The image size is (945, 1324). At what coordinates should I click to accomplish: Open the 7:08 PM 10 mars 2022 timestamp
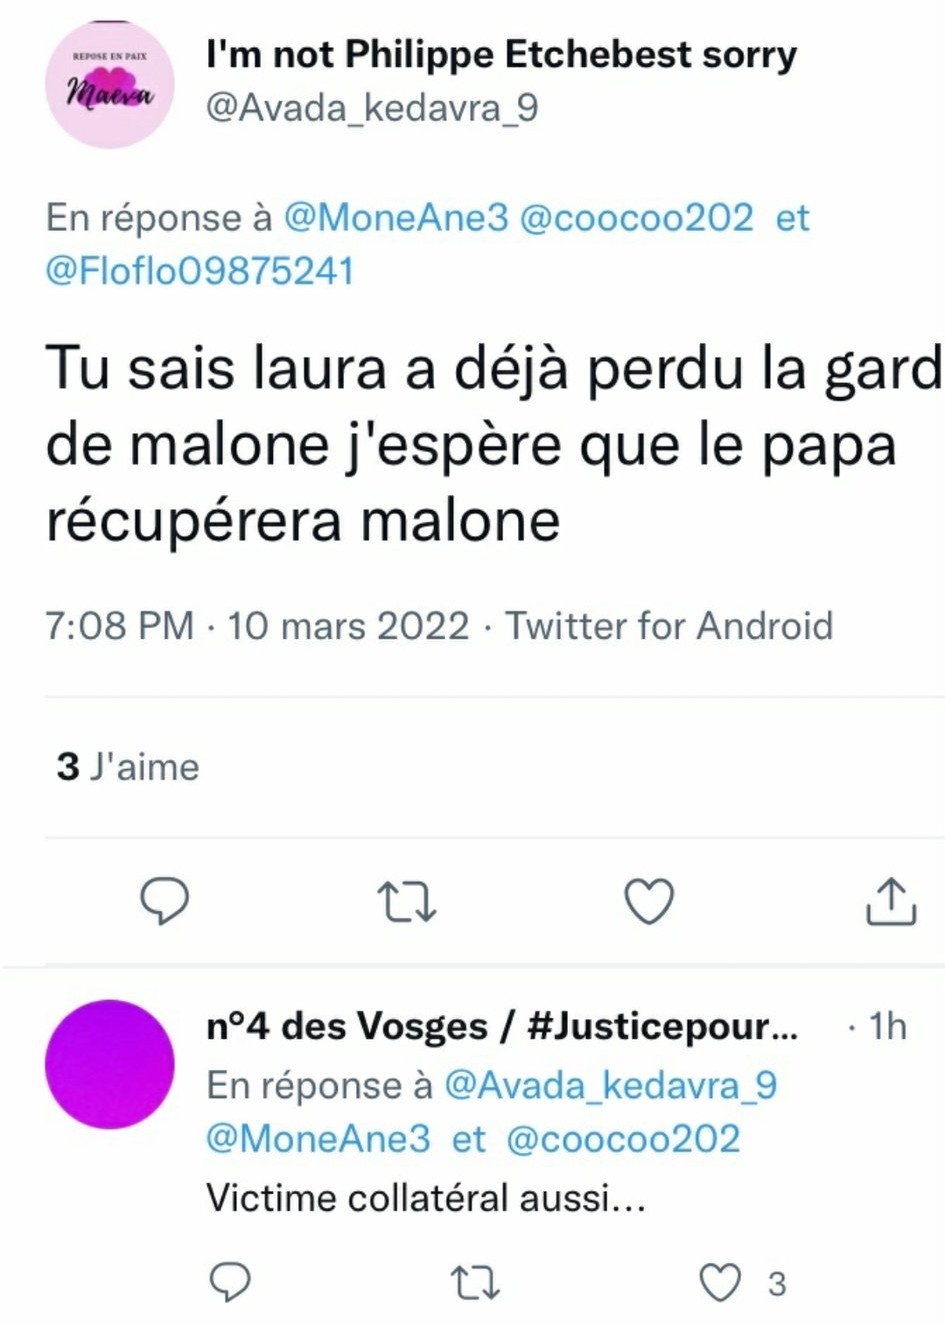(x=257, y=626)
